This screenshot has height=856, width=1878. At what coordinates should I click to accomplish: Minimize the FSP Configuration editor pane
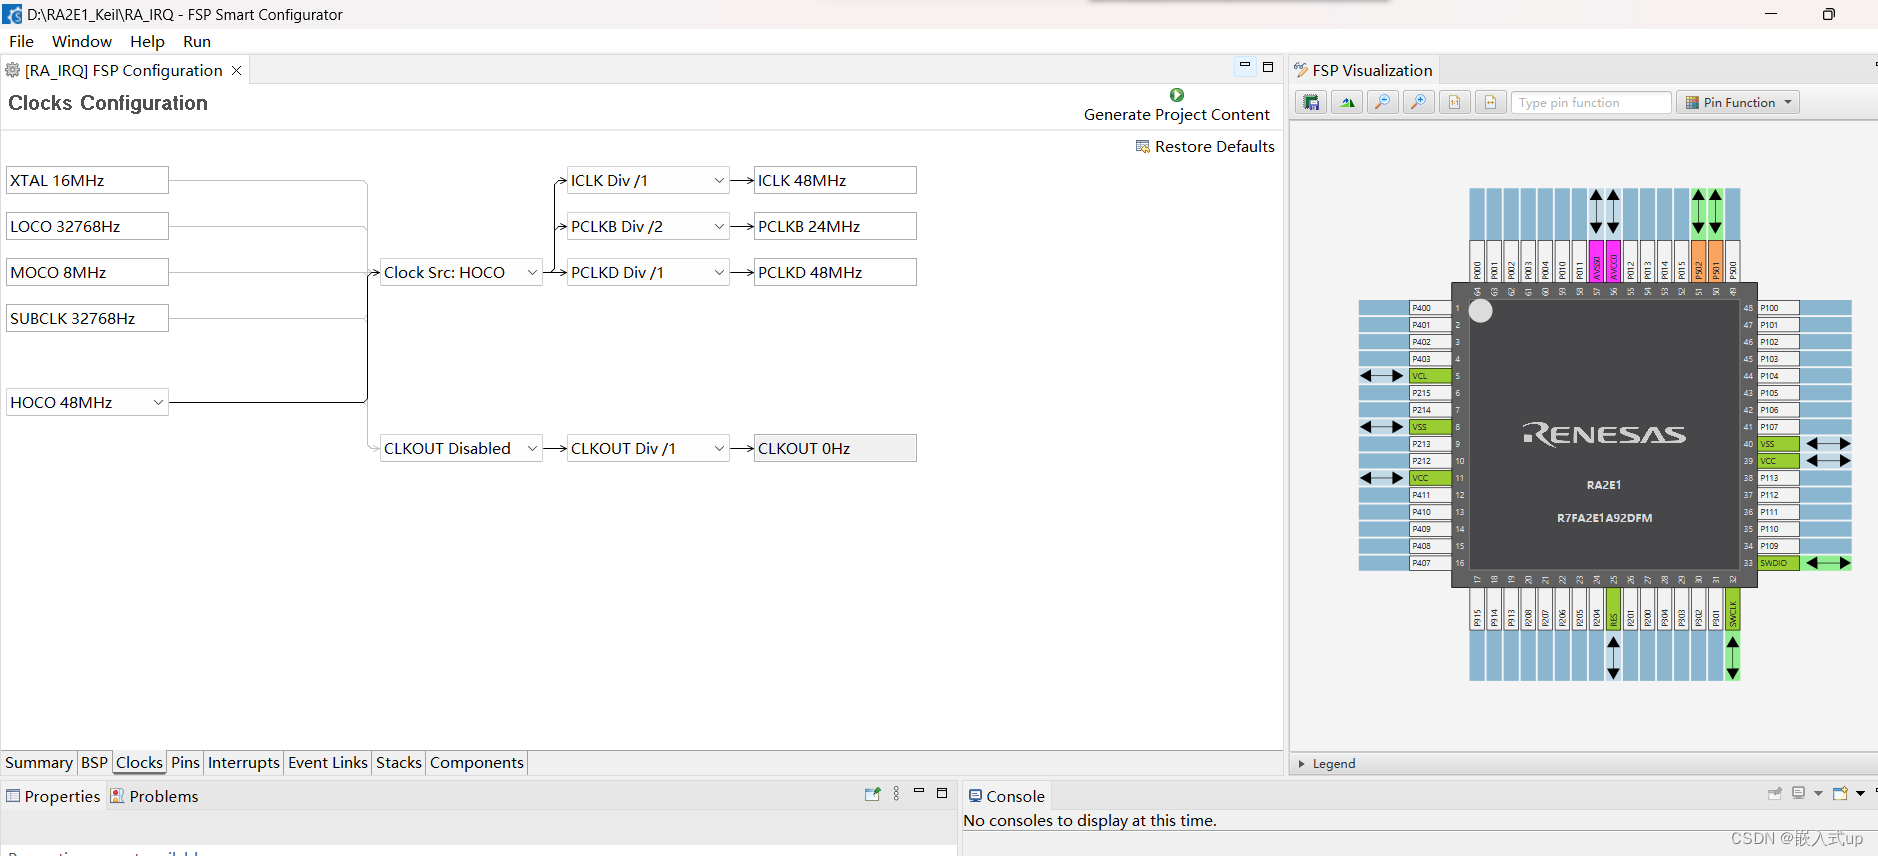[x=1245, y=66]
